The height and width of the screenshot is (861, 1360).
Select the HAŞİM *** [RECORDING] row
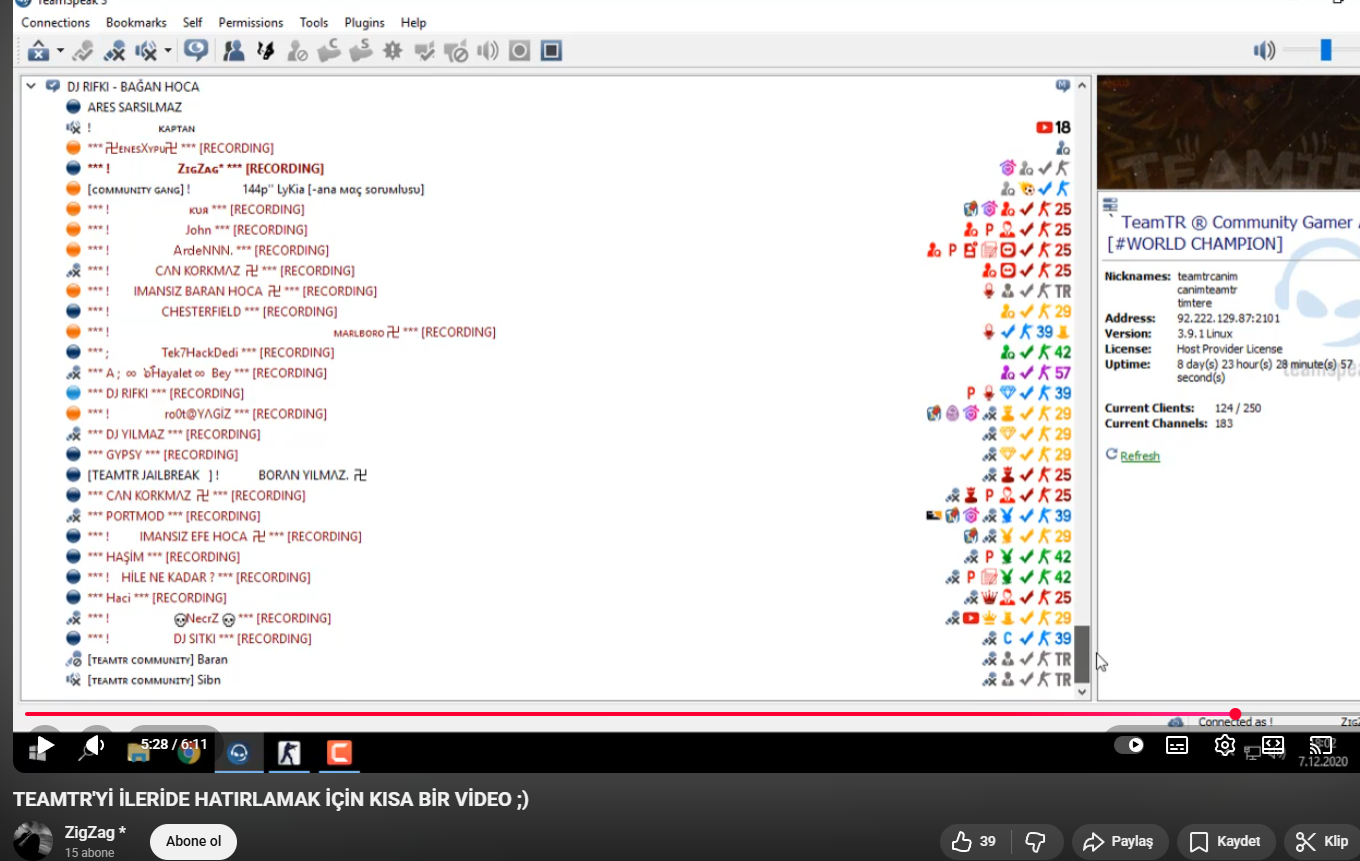click(164, 557)
